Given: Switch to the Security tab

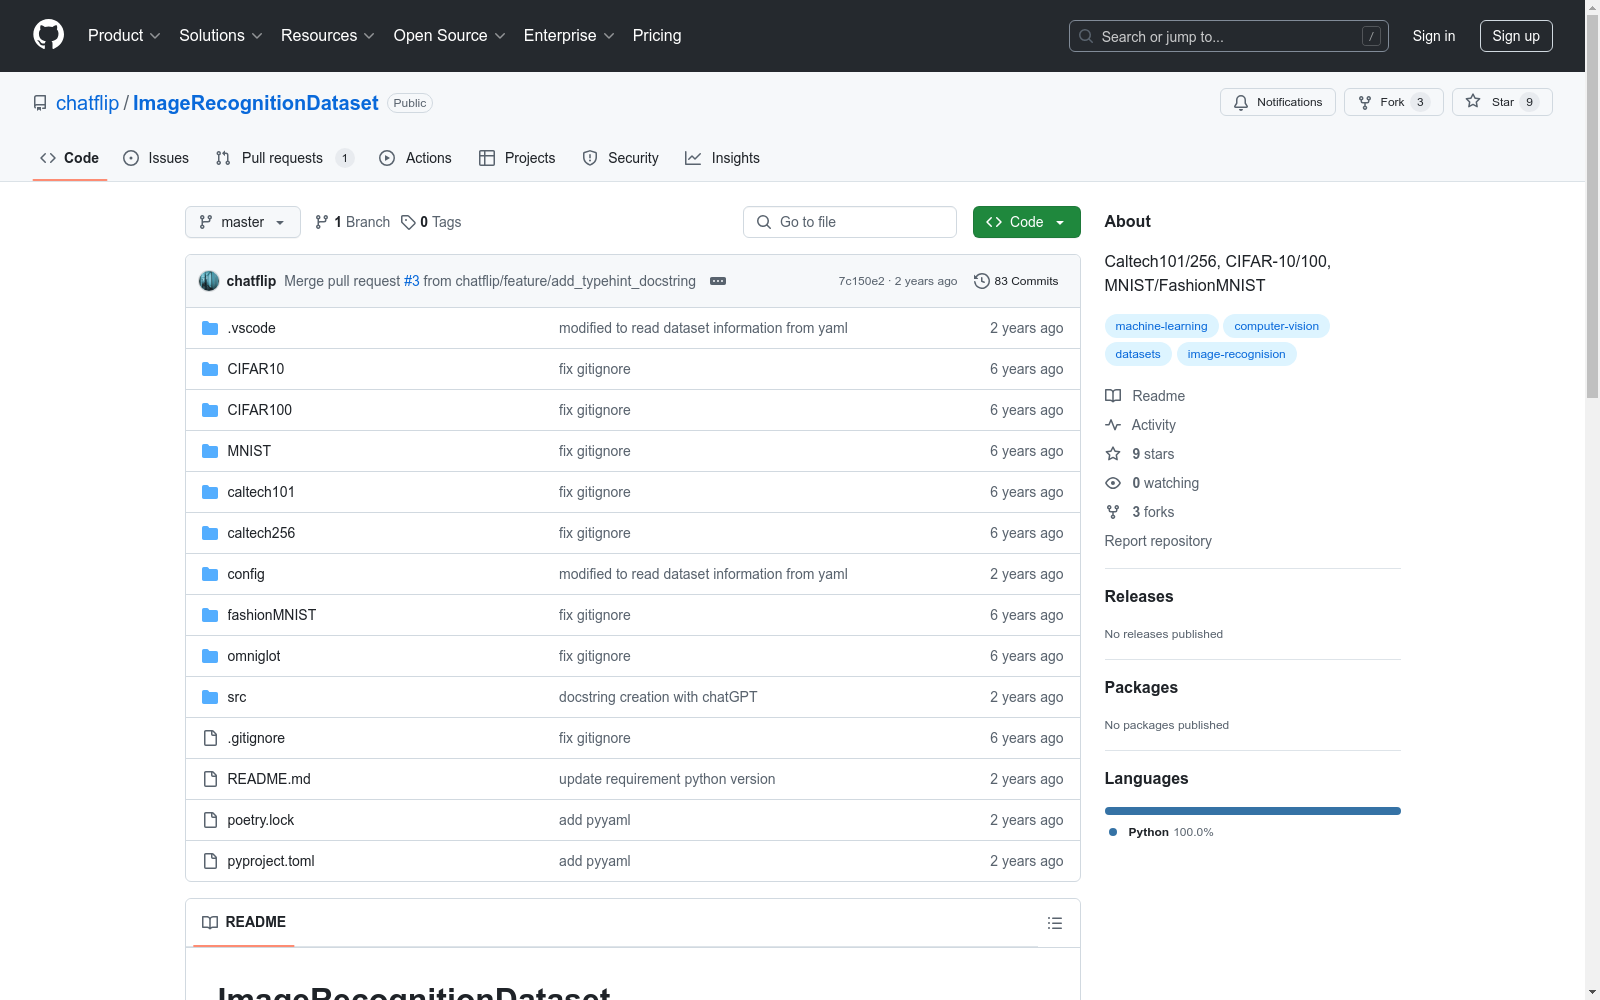Looking at the screenshot, I should pos(620,158).
